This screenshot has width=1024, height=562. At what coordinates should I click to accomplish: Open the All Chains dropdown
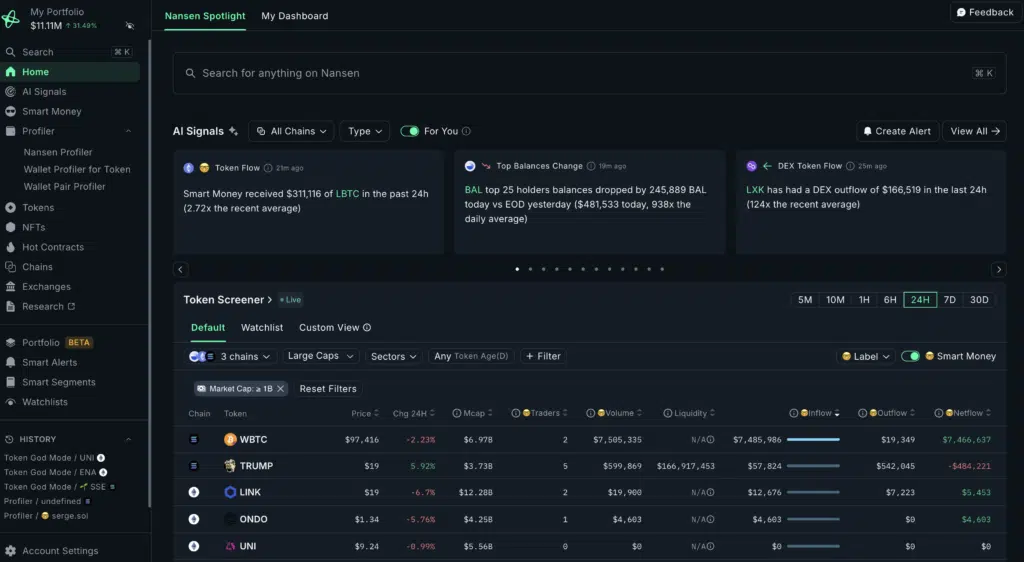click(x=291, y=131)
